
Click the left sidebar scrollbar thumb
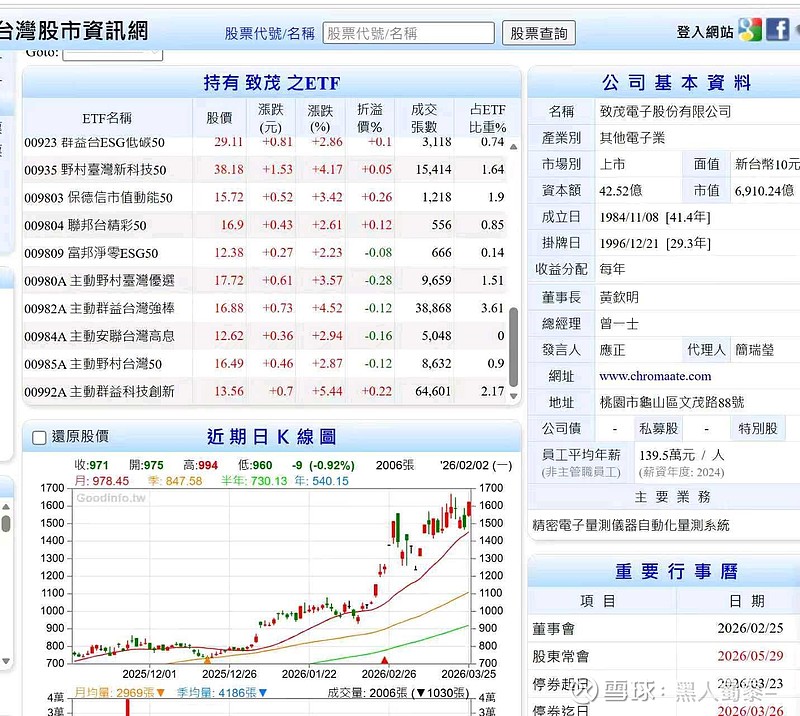[x=6, y=524]
